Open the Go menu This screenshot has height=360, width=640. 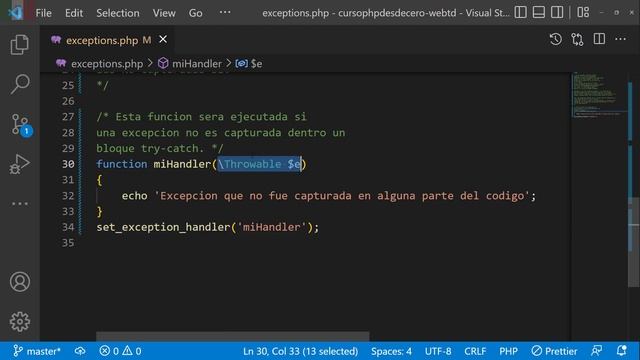(x=196, y=13)
